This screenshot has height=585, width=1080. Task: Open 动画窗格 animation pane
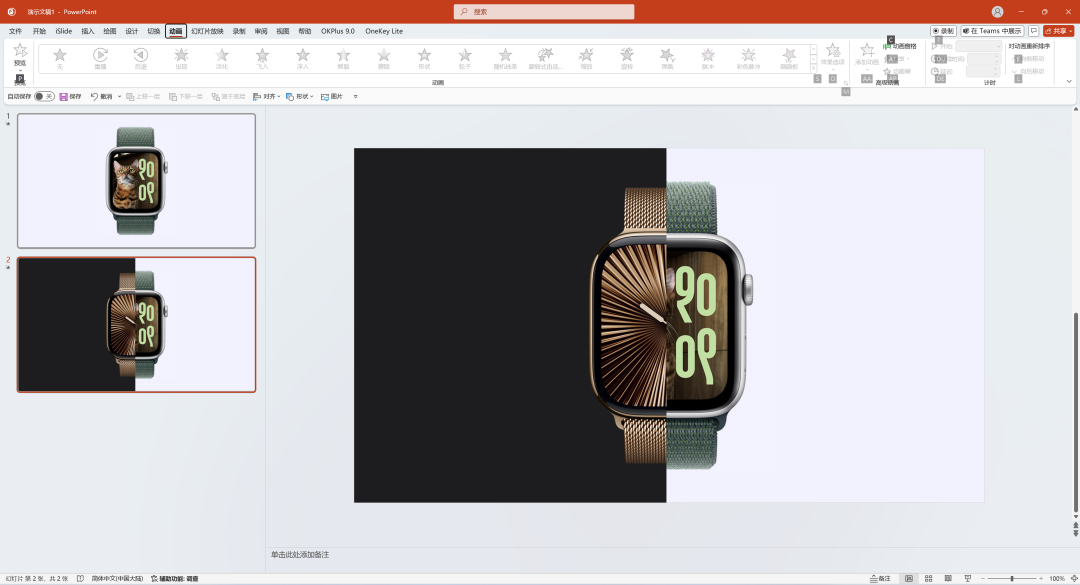click(901, 46)
